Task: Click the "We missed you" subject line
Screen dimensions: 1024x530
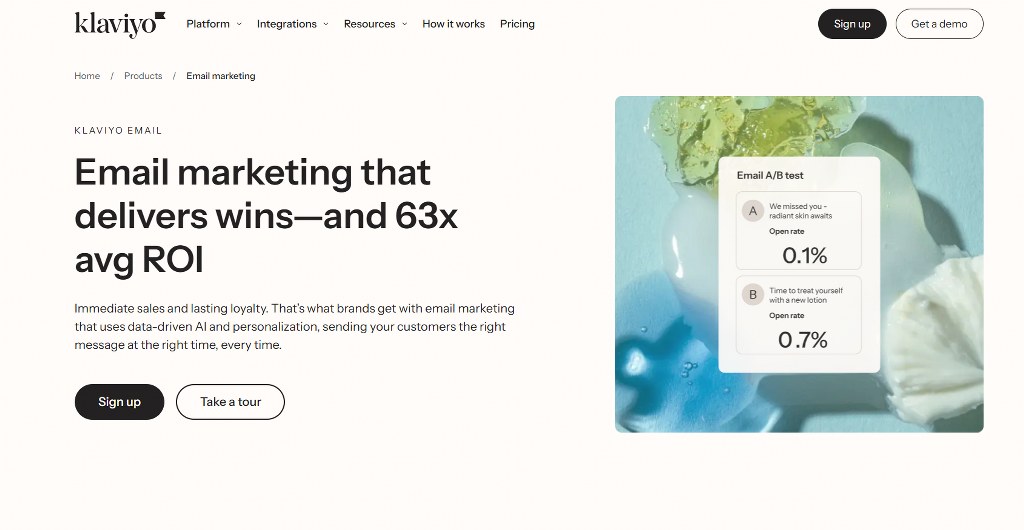Action: click(801, 211)
